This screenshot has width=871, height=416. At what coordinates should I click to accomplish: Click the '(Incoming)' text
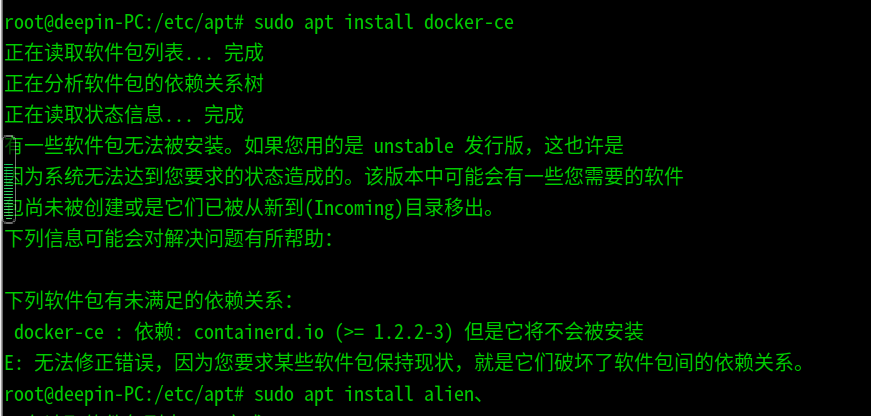point(353,208)
